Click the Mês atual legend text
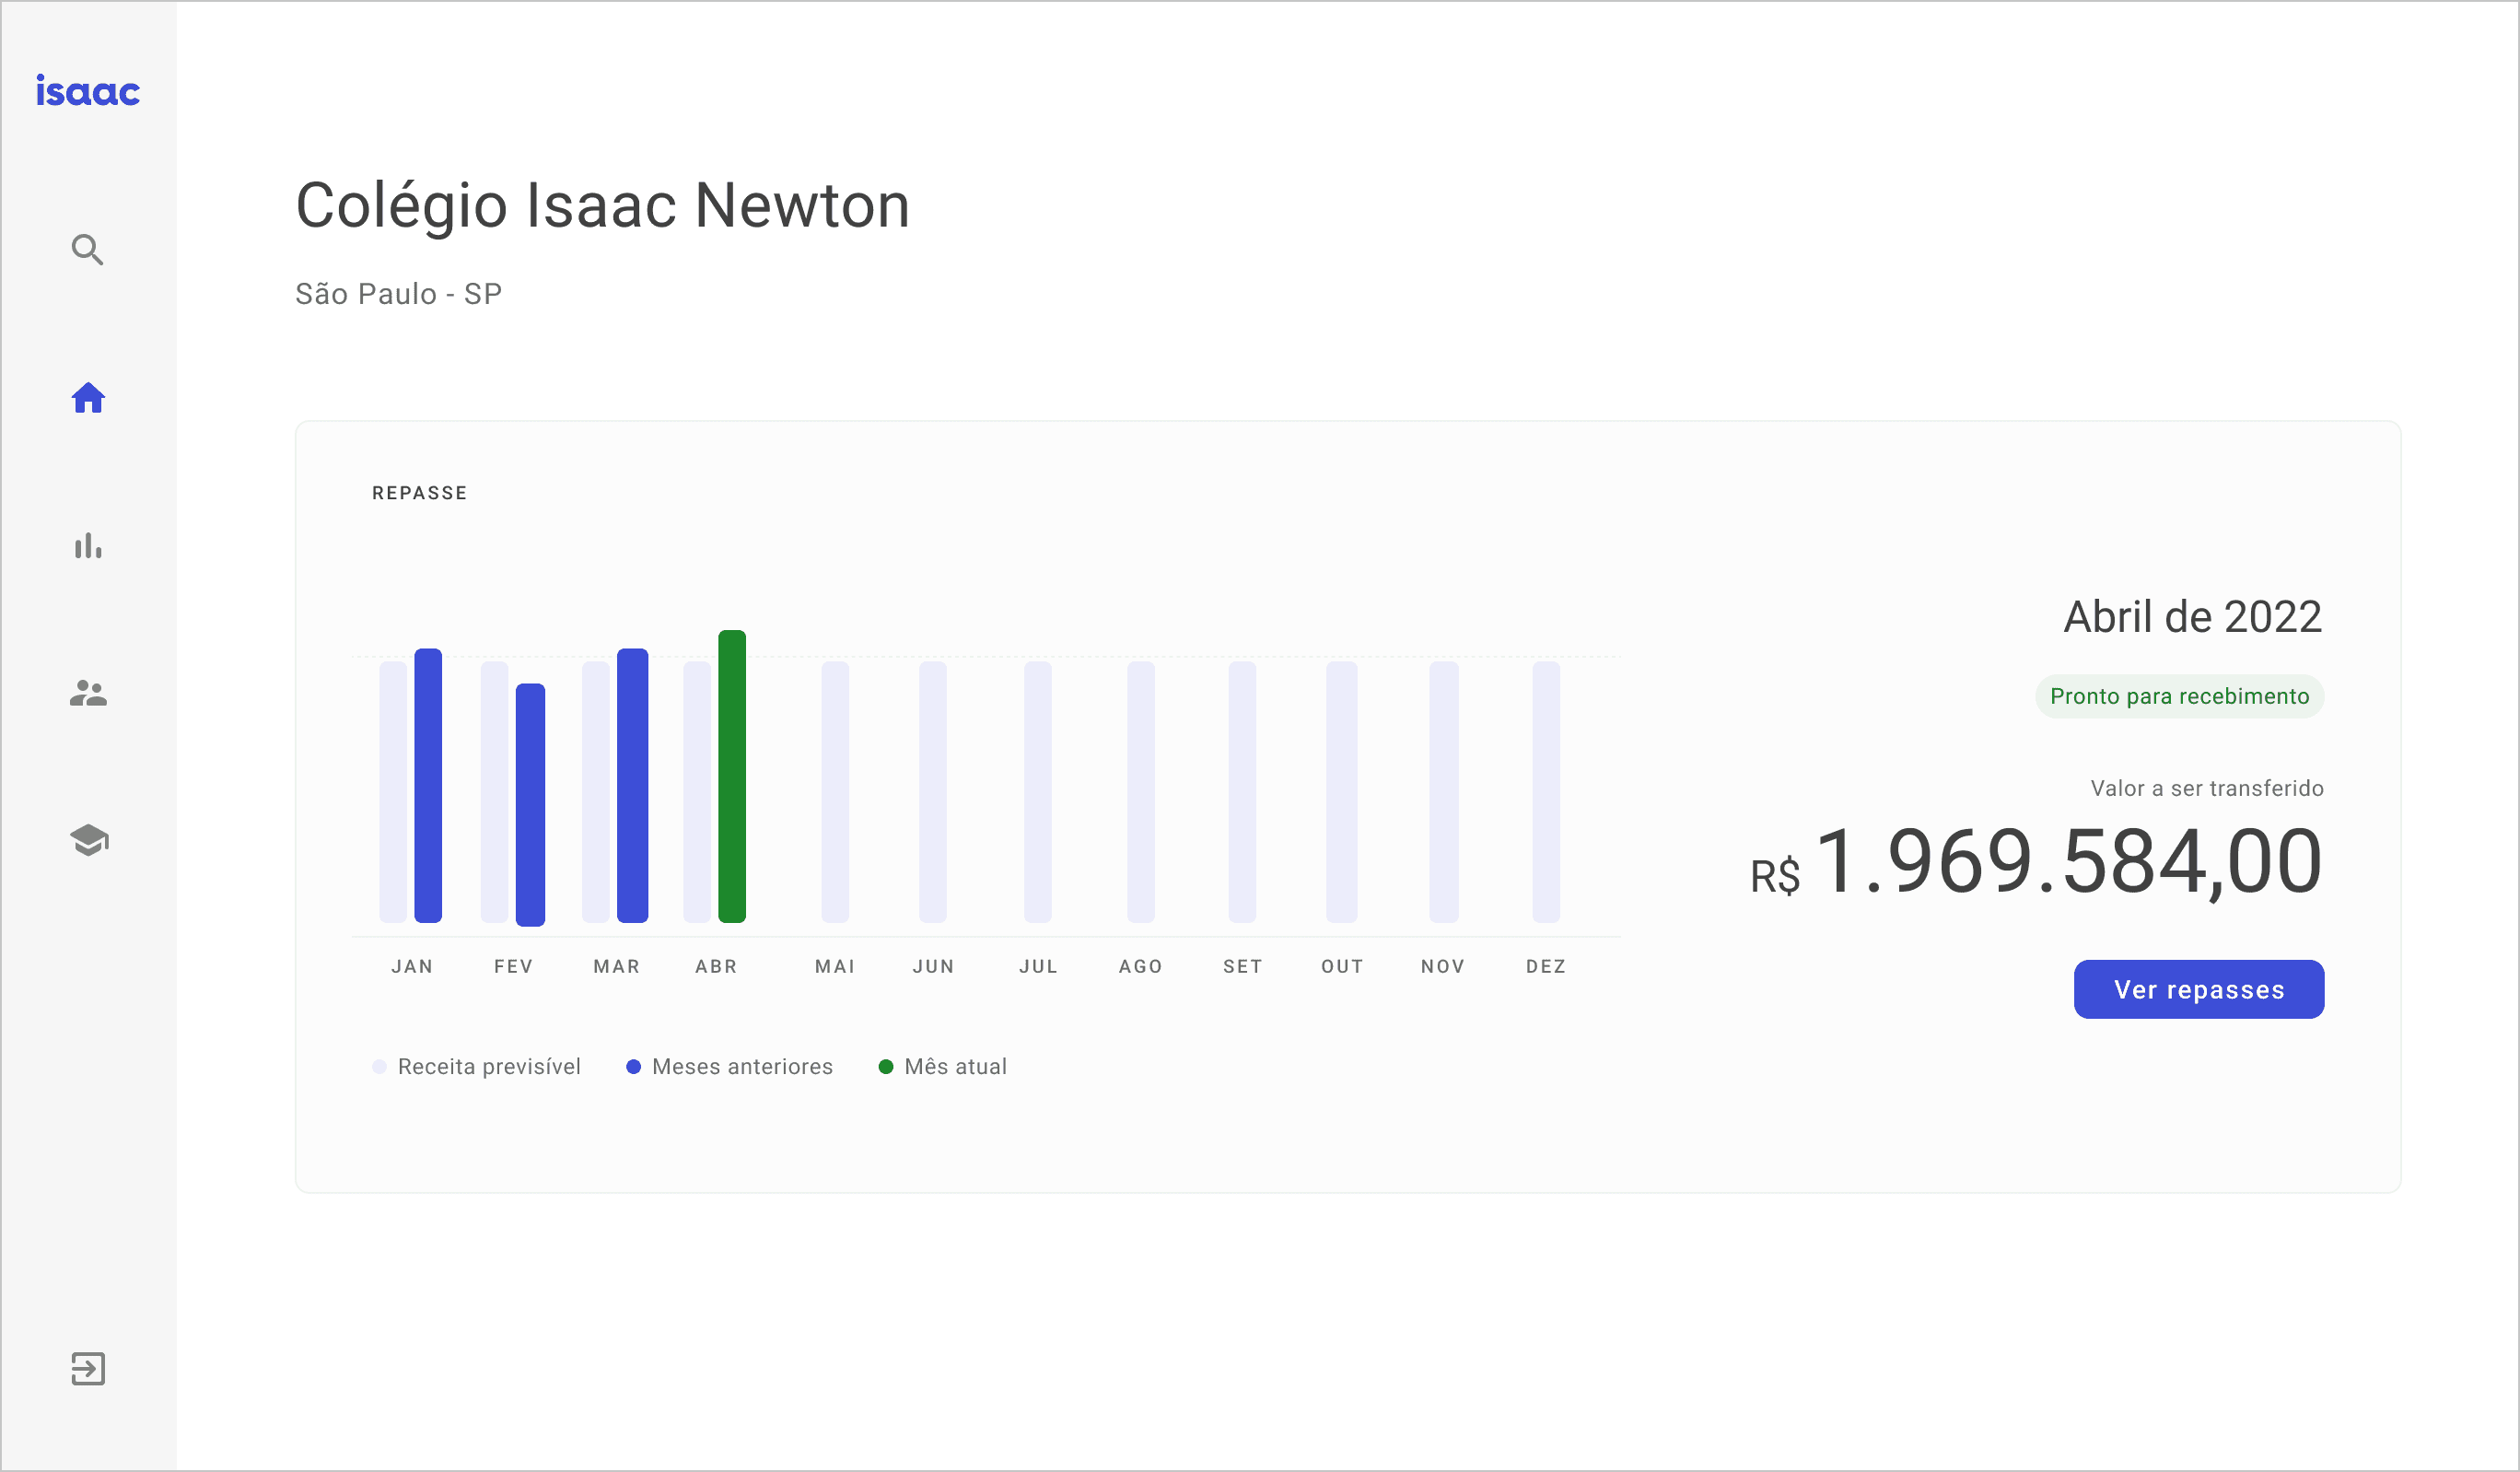This screenshot has height=1472, width=2520. [955, 1067]
